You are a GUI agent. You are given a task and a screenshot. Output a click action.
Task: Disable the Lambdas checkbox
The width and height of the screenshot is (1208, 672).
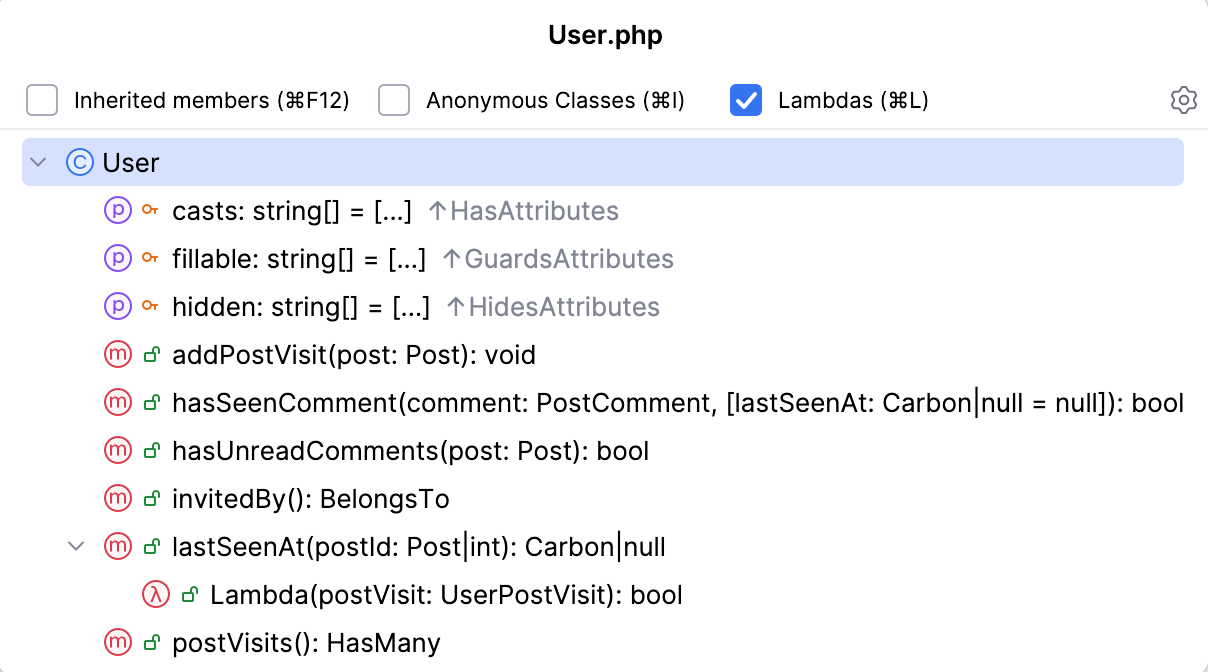pyautogui.click(x=745, y=100)
